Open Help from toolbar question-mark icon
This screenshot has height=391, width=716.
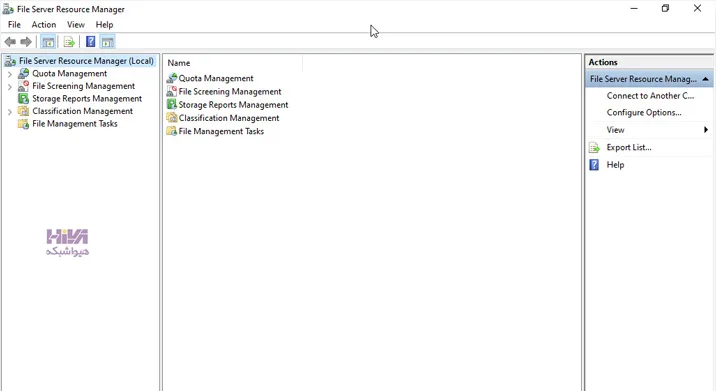click(90, 42)
